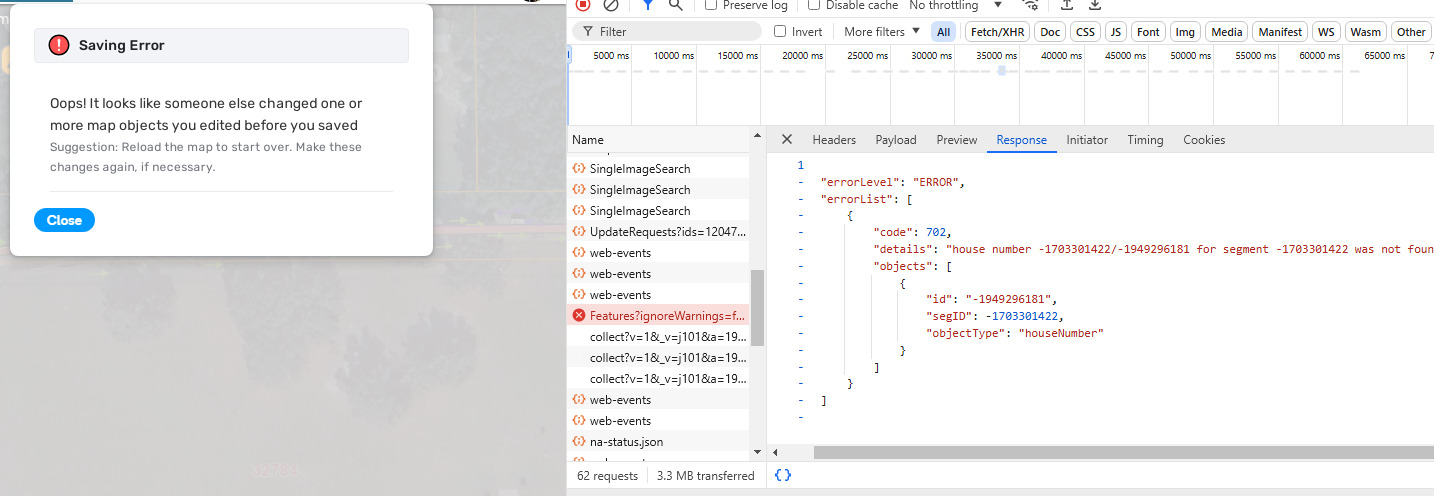This screenshot has width=1434, height=496.
Task: Import HAR file upload icon
Action: 1067,5
